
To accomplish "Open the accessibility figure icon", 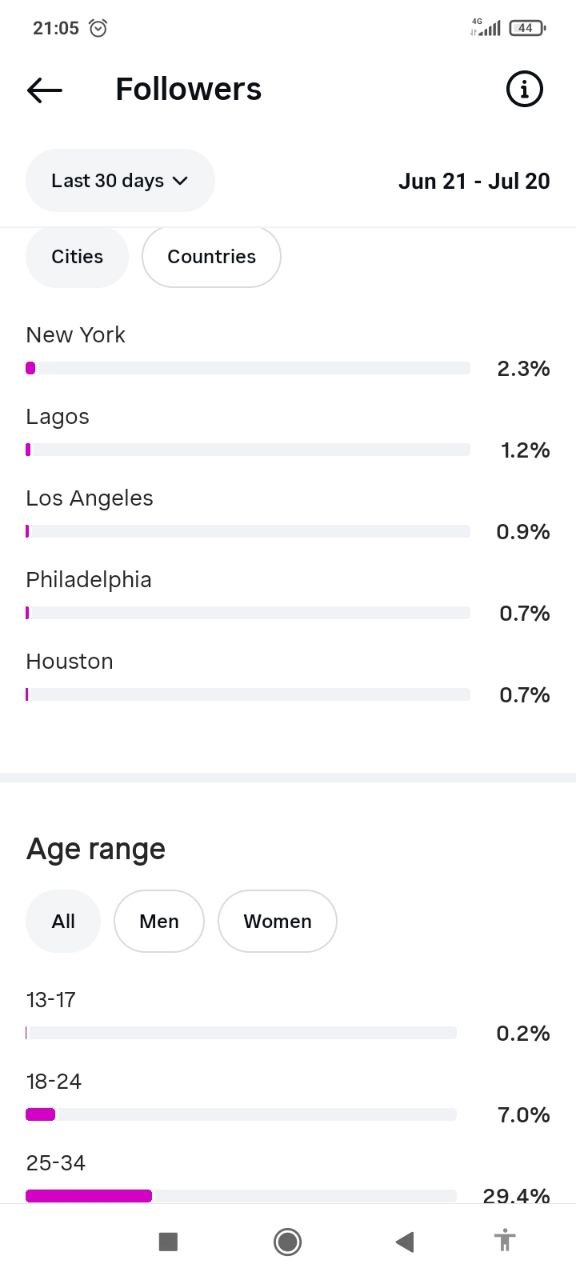I will (x=505, y=1241).
